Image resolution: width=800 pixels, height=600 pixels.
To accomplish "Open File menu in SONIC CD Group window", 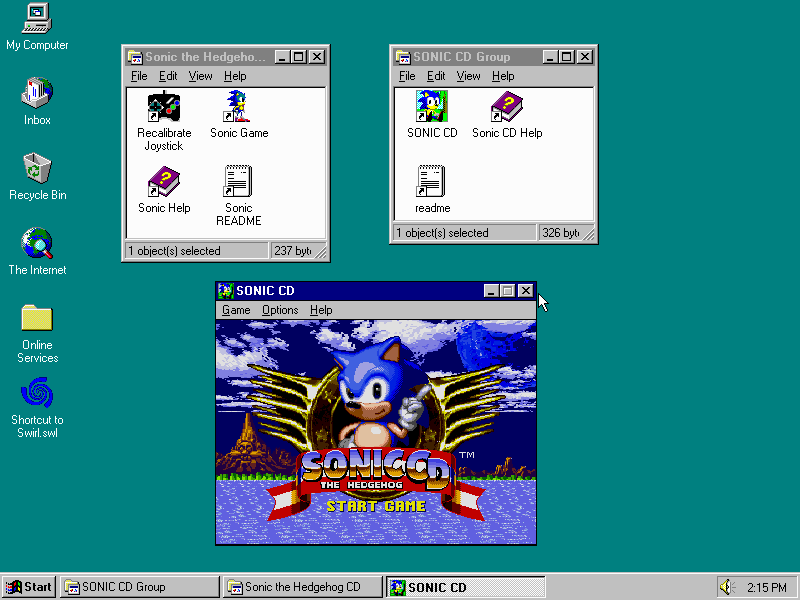I will pos(407,76).
